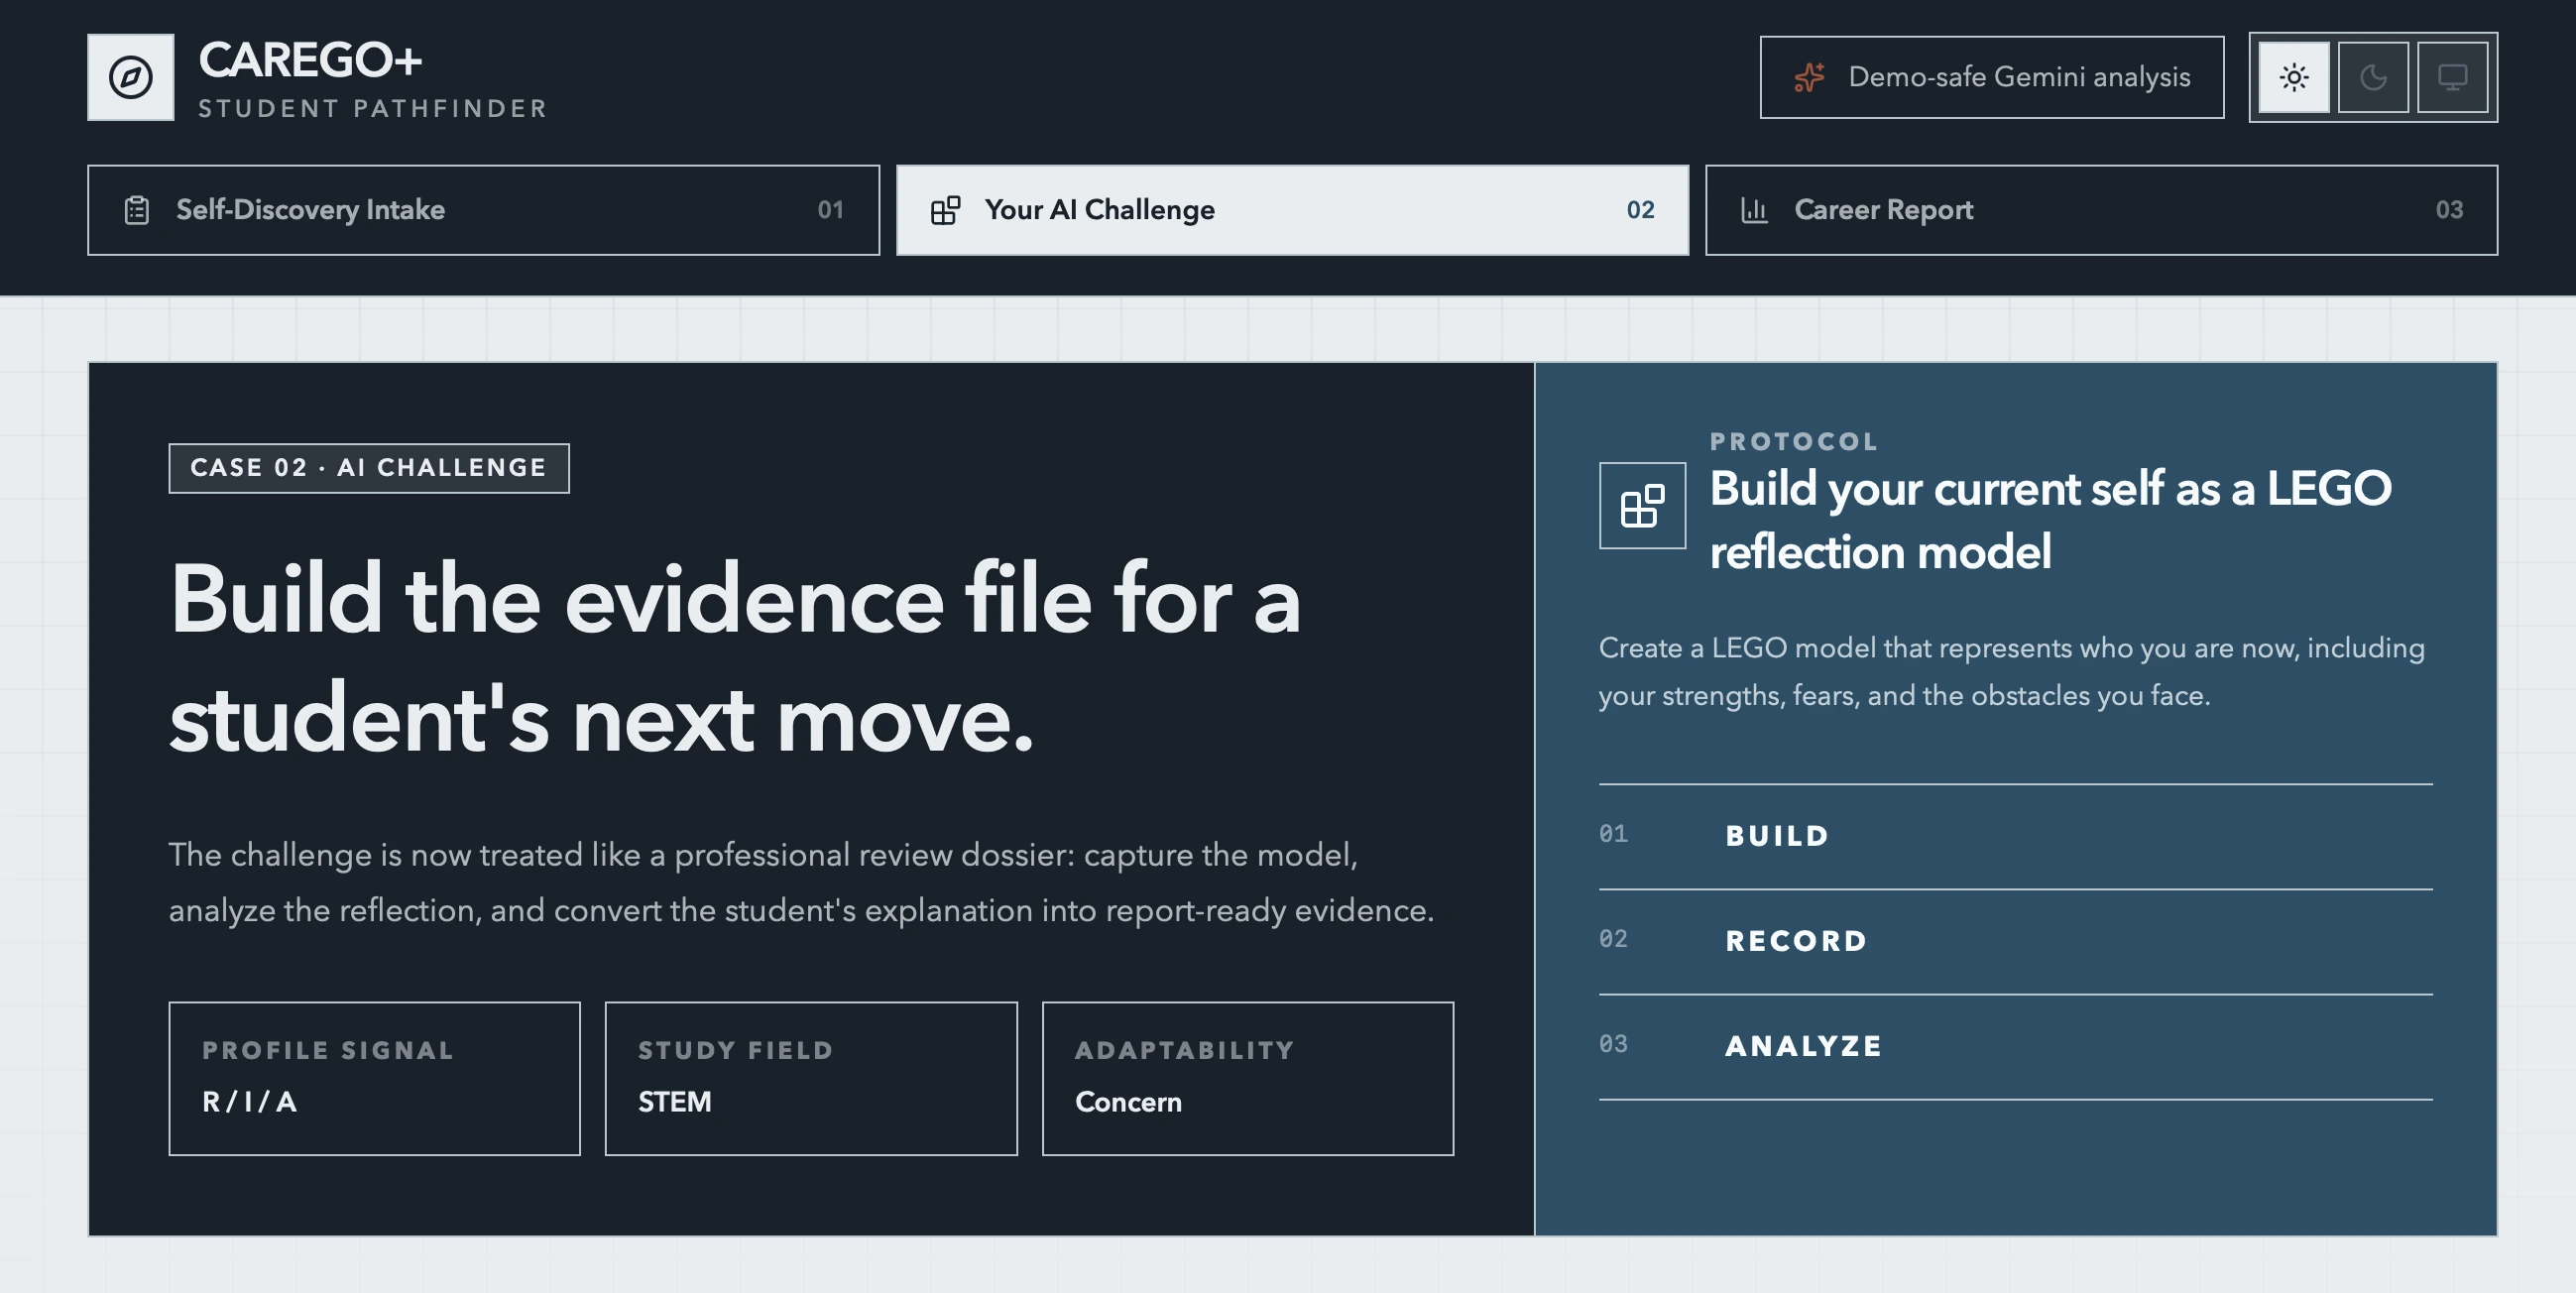Click the PROTOCOL label
The image size is (2576, 1293).
tap(1794, 441)
